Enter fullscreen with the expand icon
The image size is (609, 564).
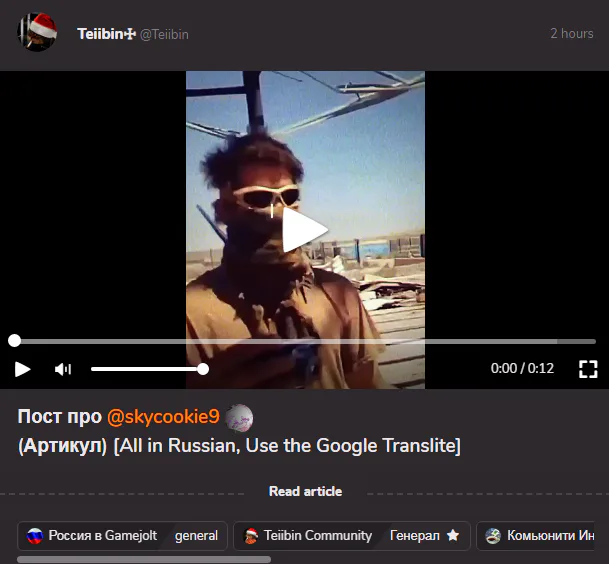(x=588, y=369)
